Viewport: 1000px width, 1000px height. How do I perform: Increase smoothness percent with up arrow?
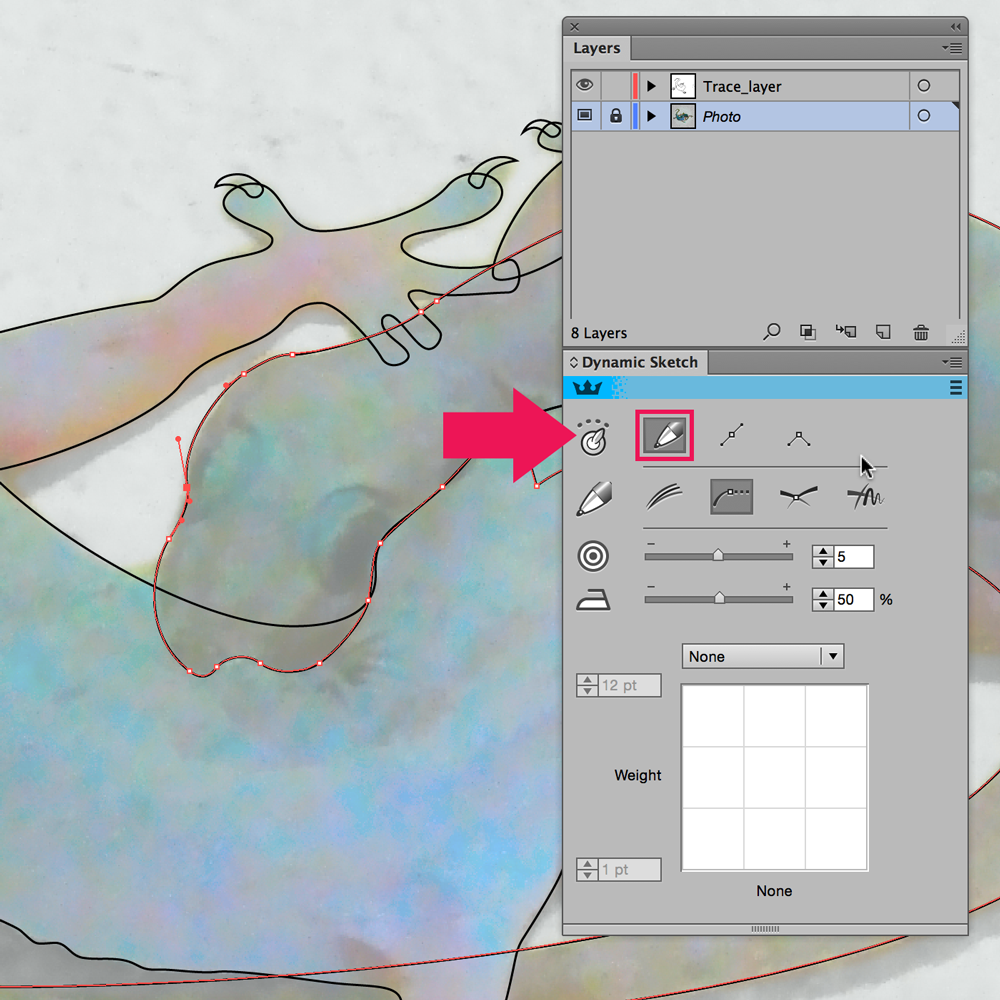[x=823, y=594]
